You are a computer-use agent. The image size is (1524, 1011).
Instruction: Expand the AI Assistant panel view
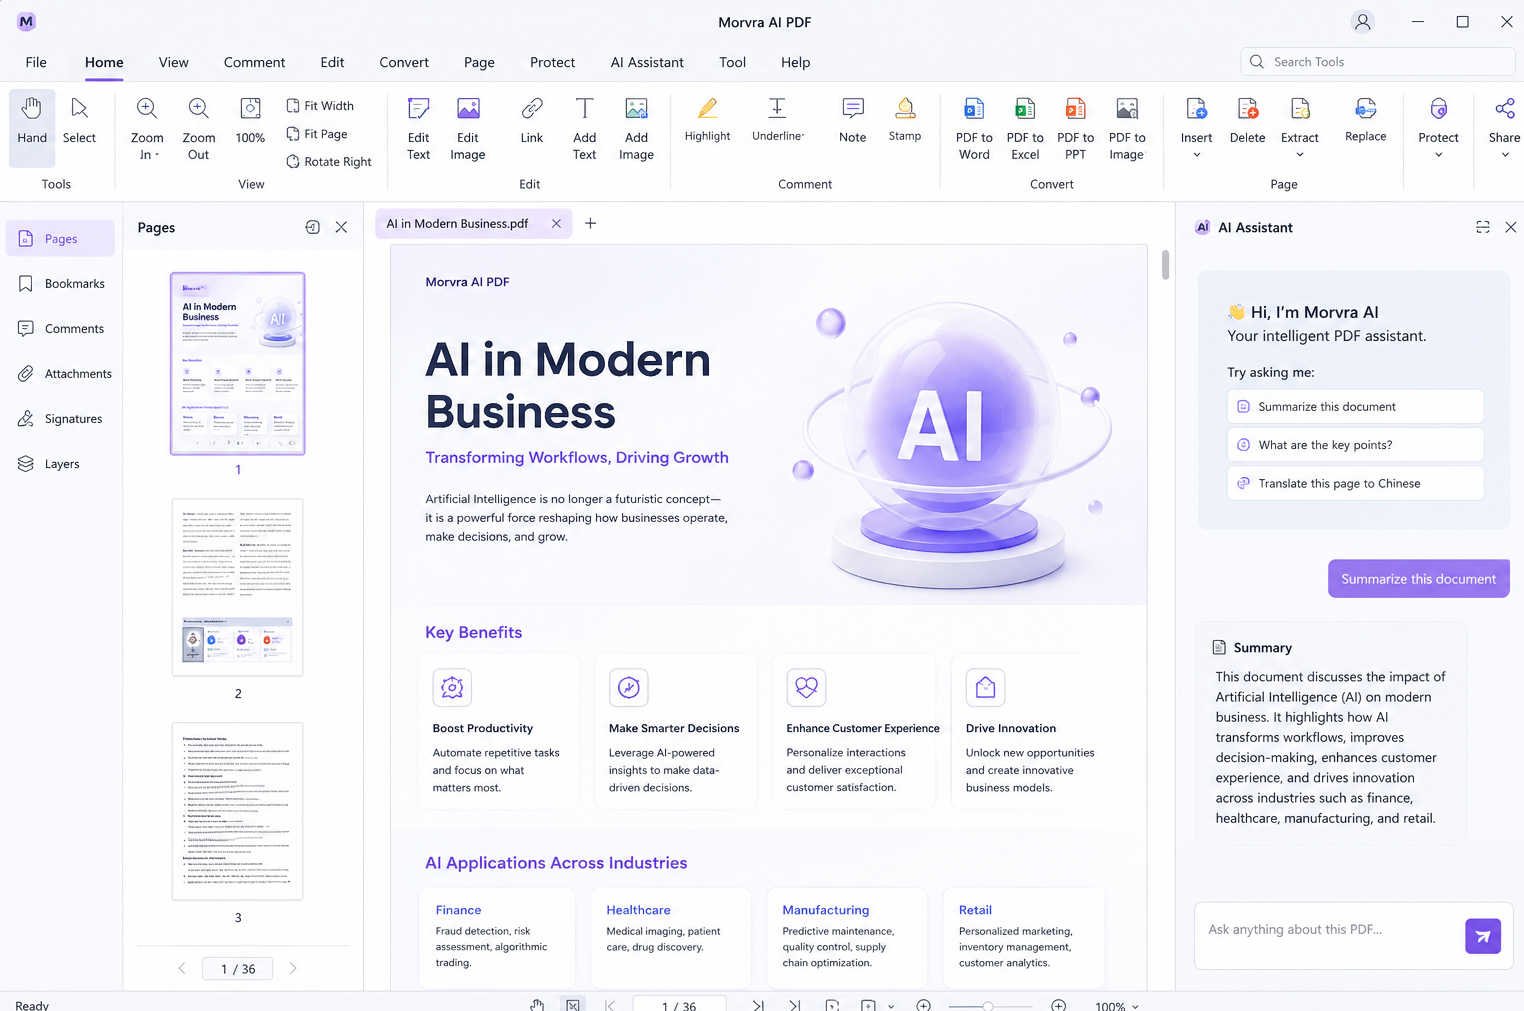tap(1482, 227)
